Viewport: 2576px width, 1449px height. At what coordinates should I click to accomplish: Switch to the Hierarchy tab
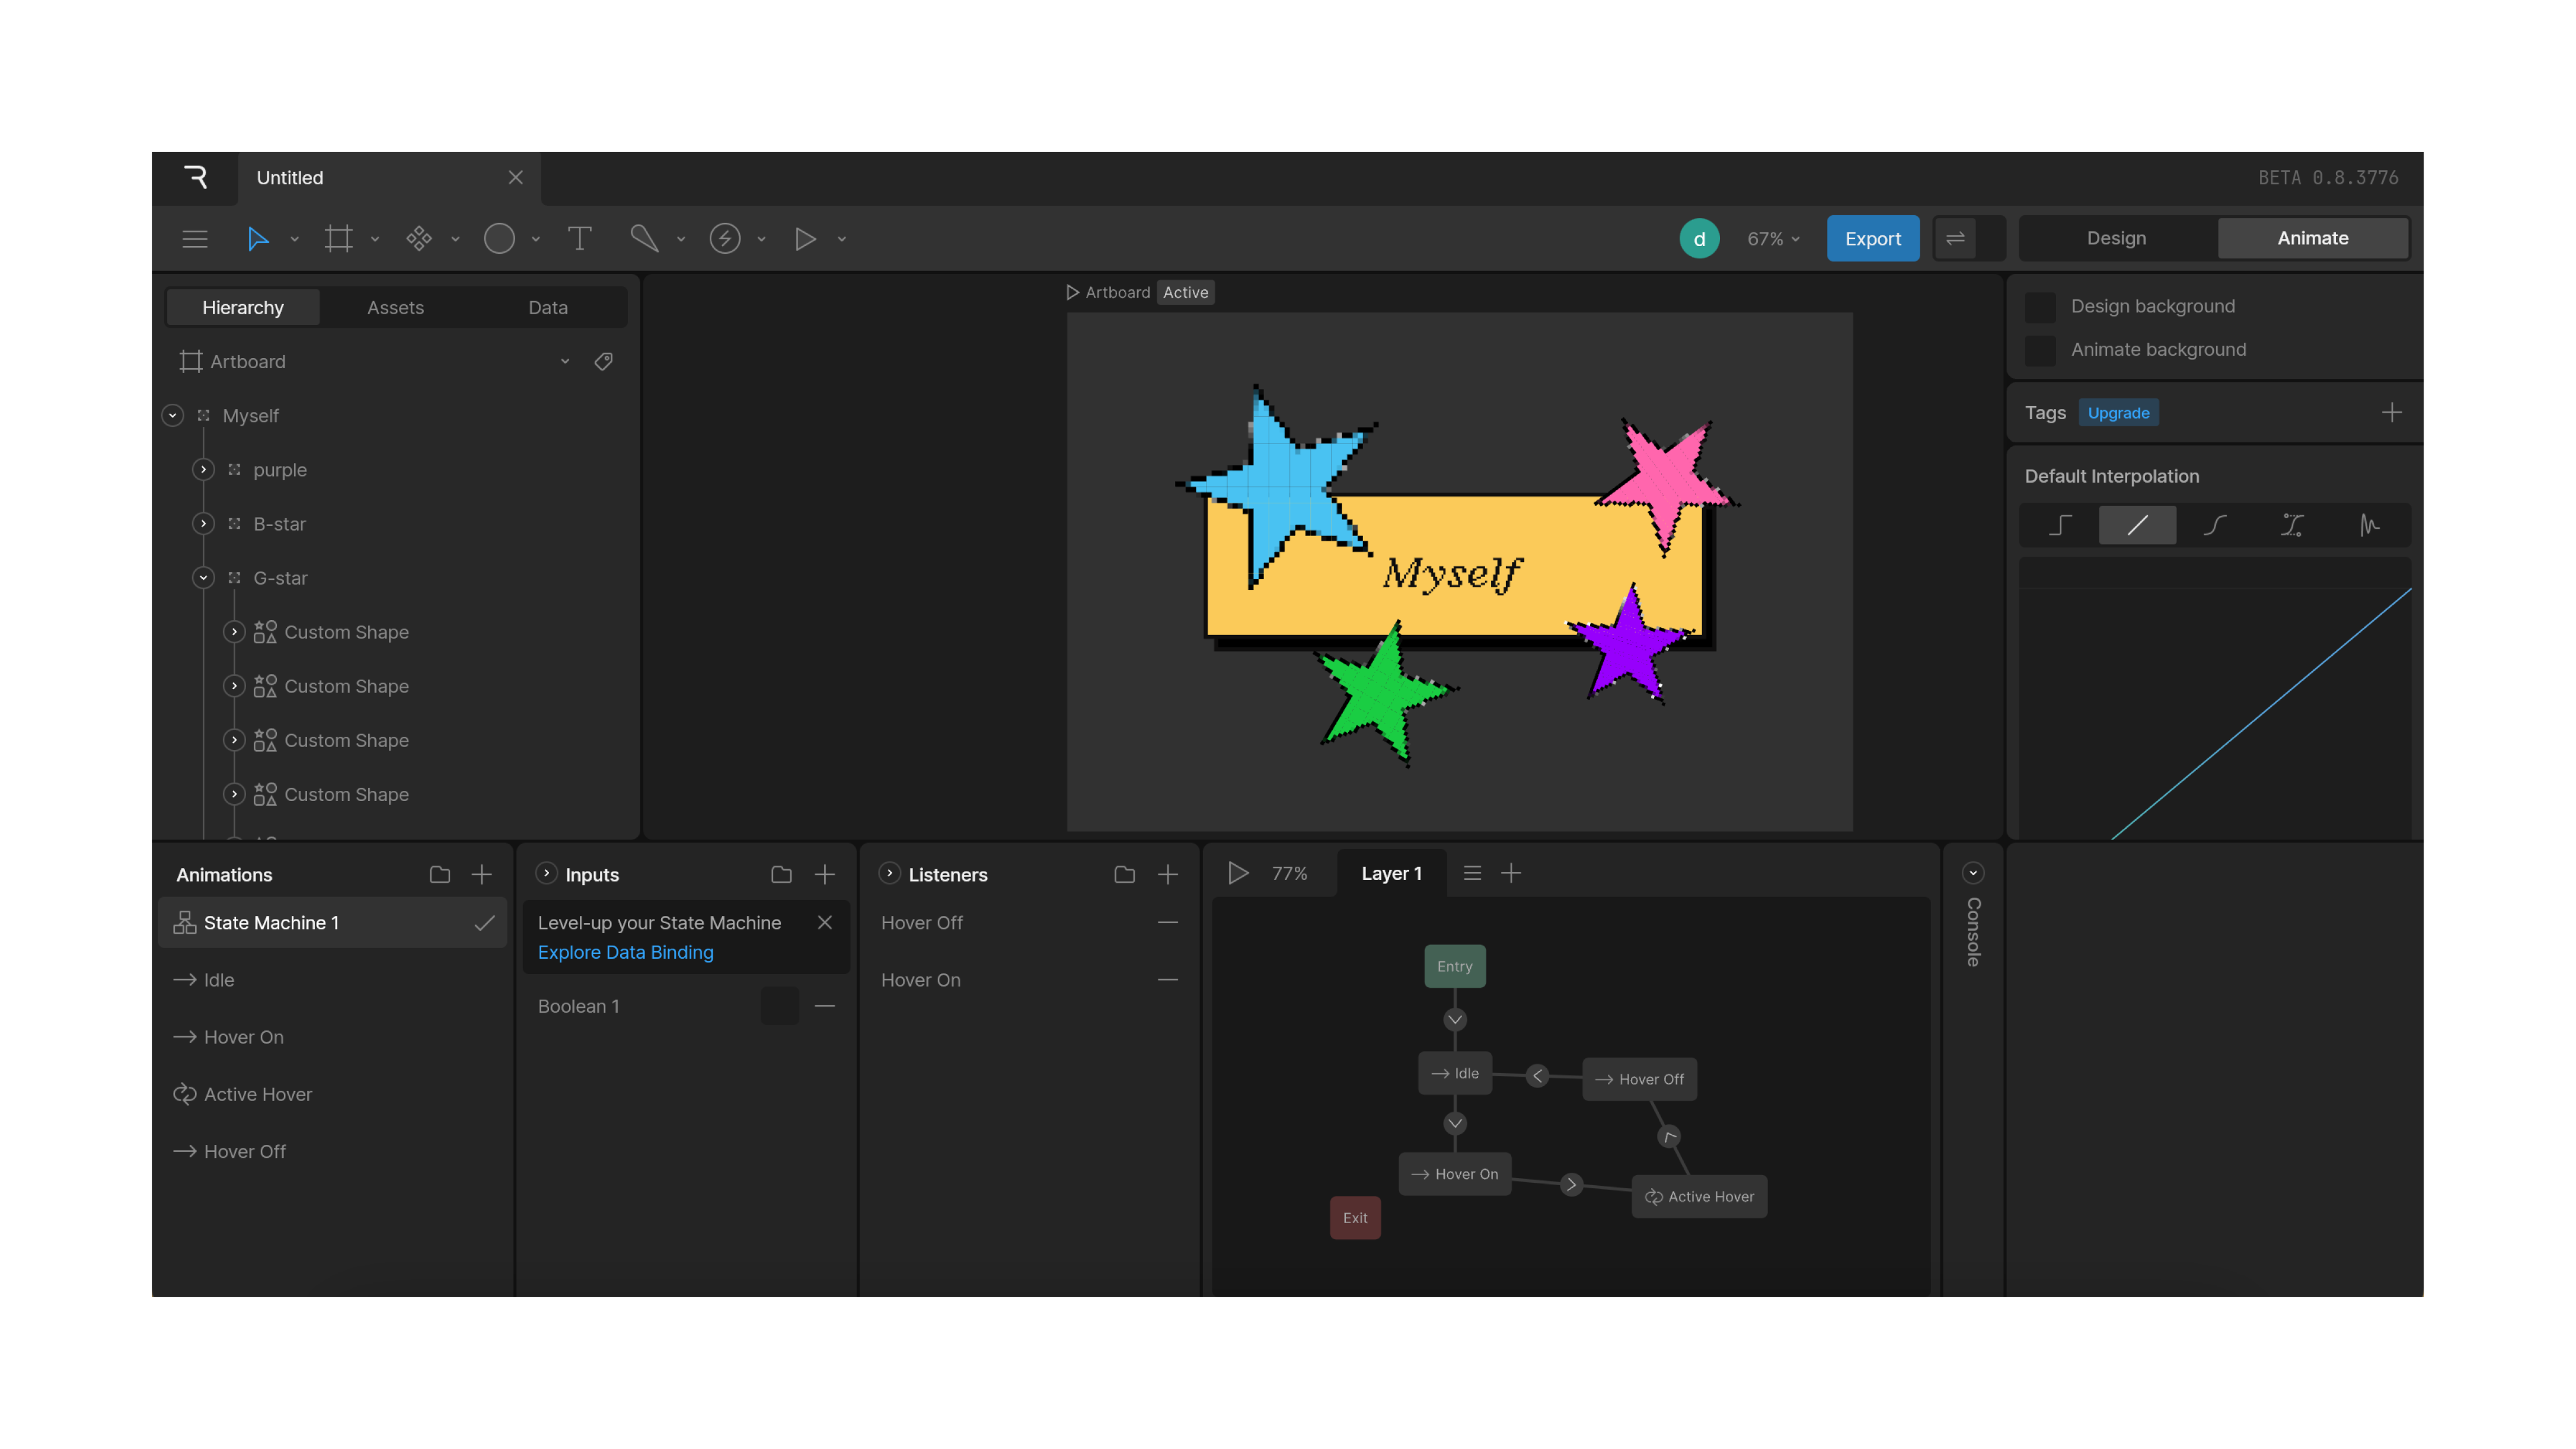243,307
